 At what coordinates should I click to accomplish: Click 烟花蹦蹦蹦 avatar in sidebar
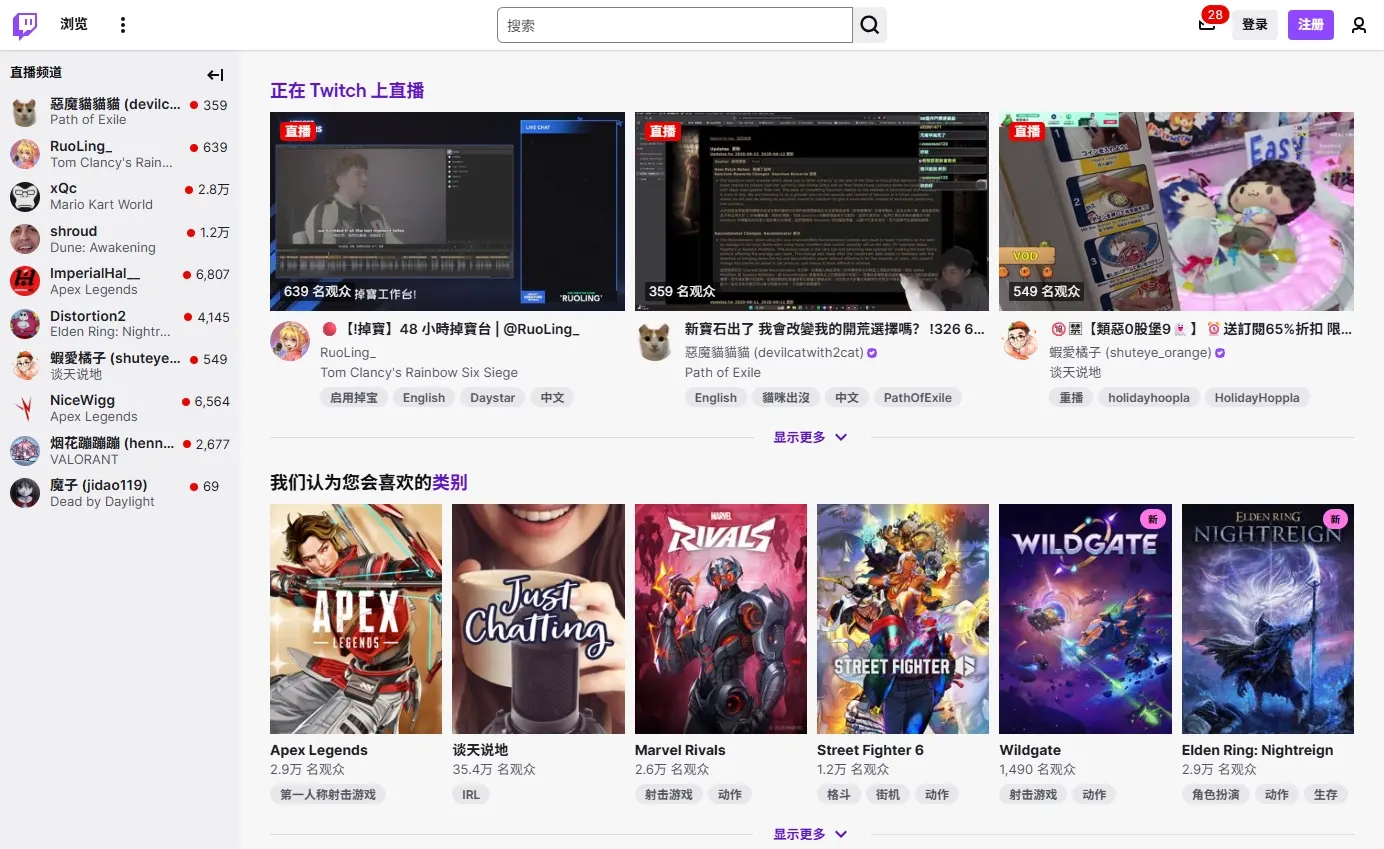point(25,451)
